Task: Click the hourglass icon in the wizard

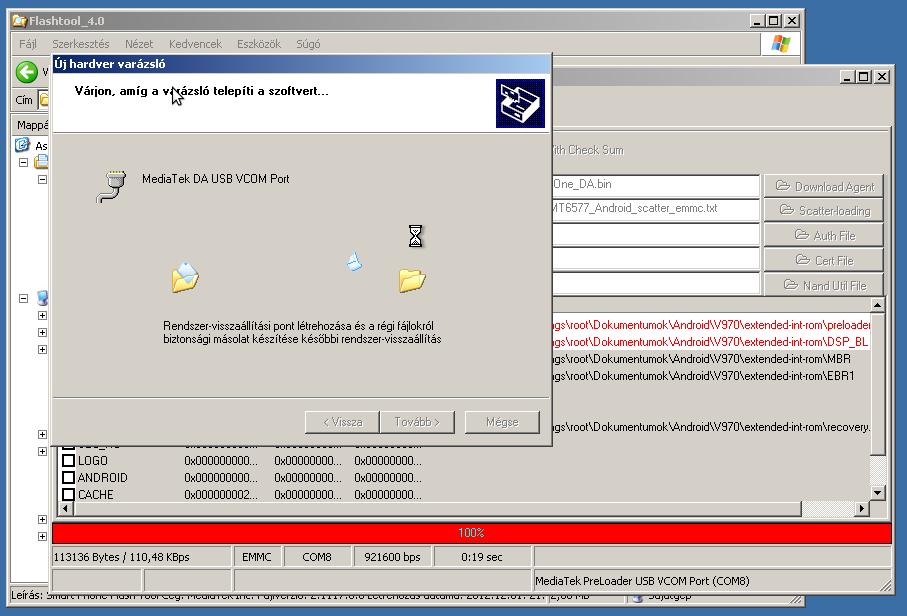Action: [x=415, y=236]
